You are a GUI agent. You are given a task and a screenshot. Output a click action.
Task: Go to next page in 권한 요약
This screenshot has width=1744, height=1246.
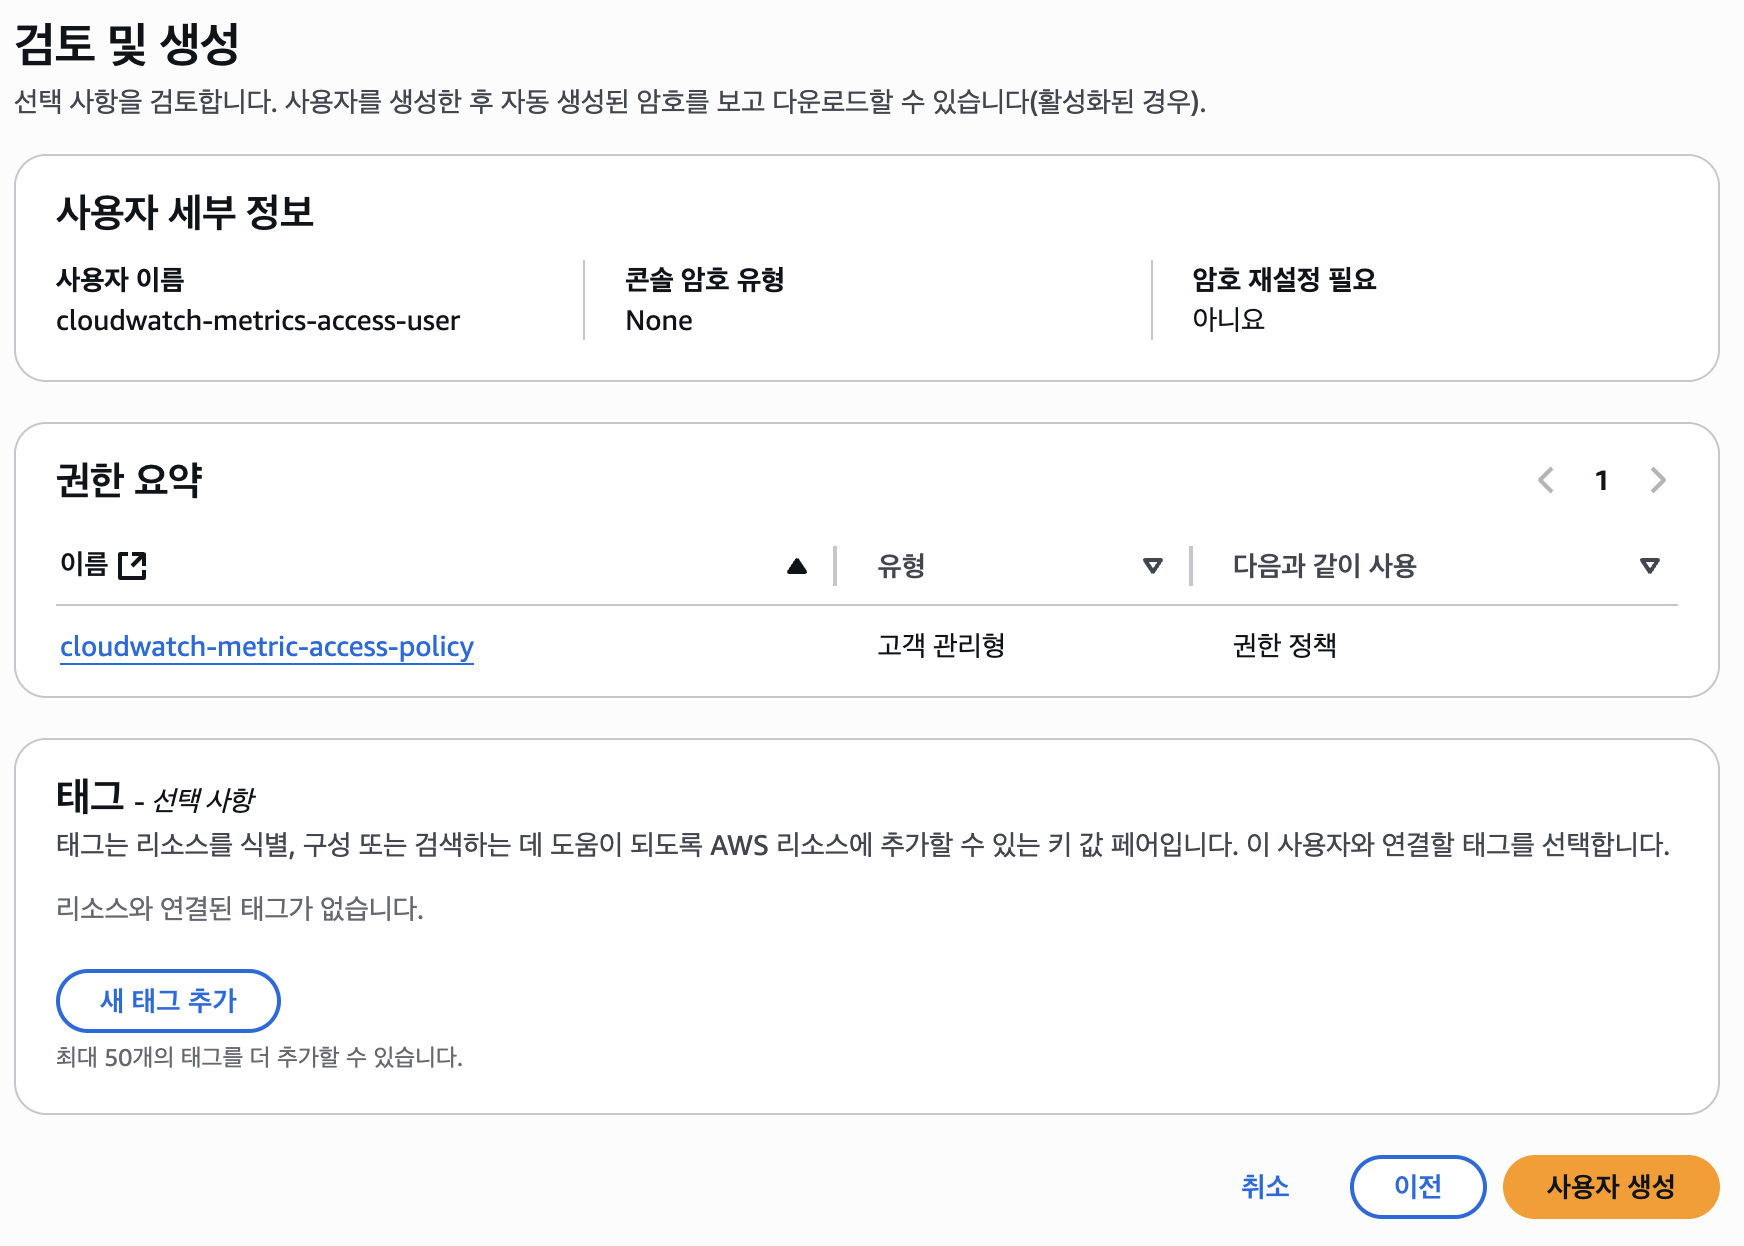[1658, 481]
